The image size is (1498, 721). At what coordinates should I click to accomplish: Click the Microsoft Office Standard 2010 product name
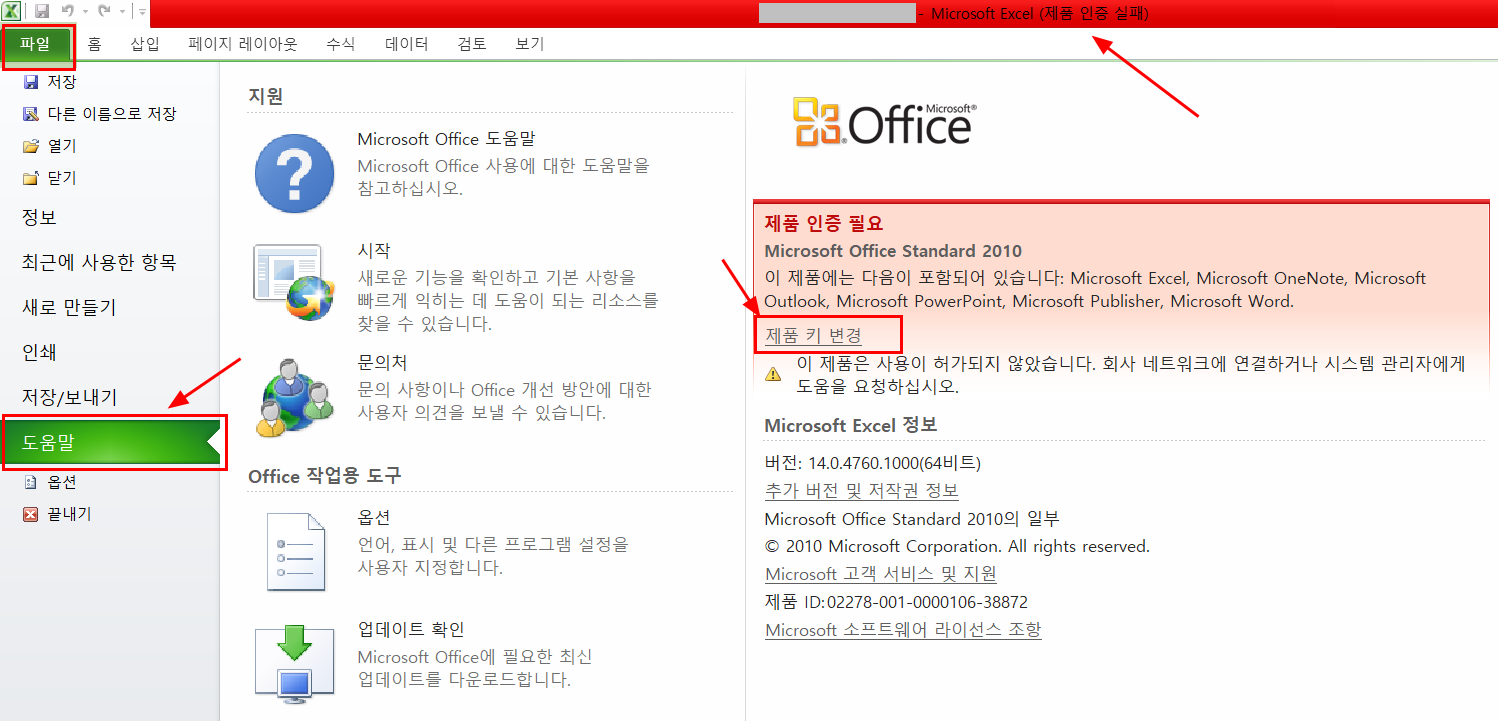pyautogui.click(x=893, y=251)
